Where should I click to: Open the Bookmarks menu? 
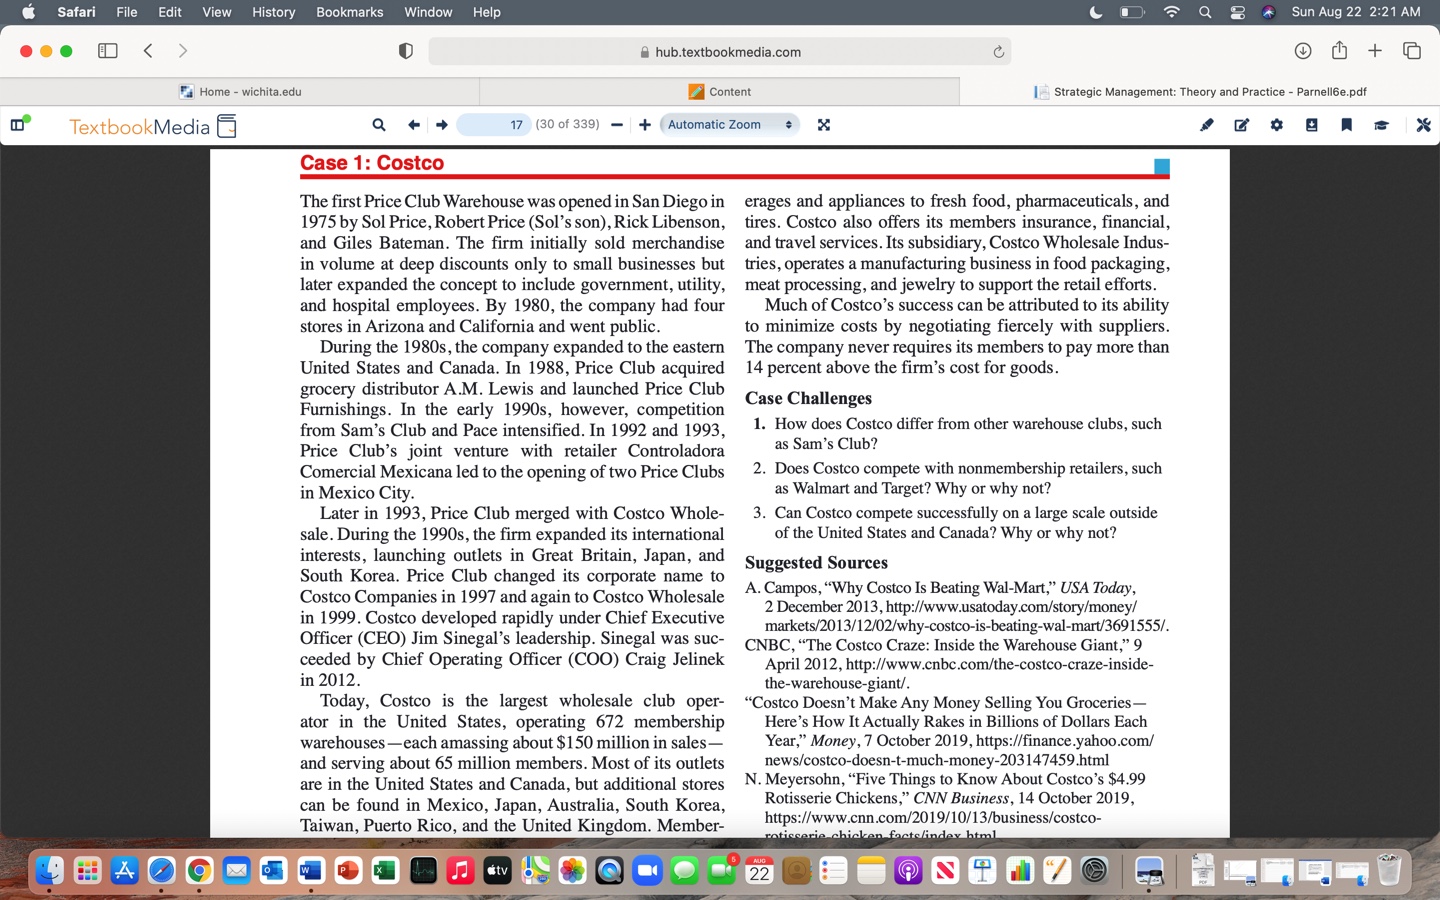(349, 12)
